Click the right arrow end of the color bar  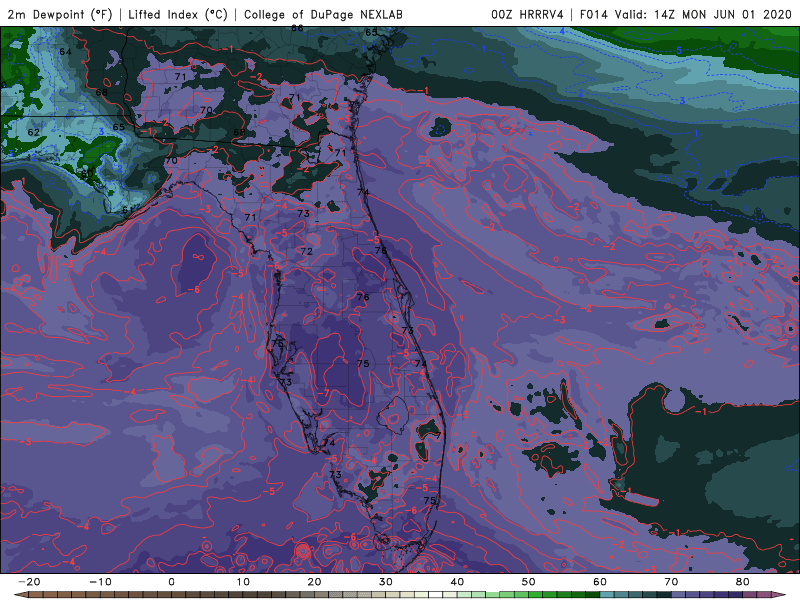pos(779,594)
